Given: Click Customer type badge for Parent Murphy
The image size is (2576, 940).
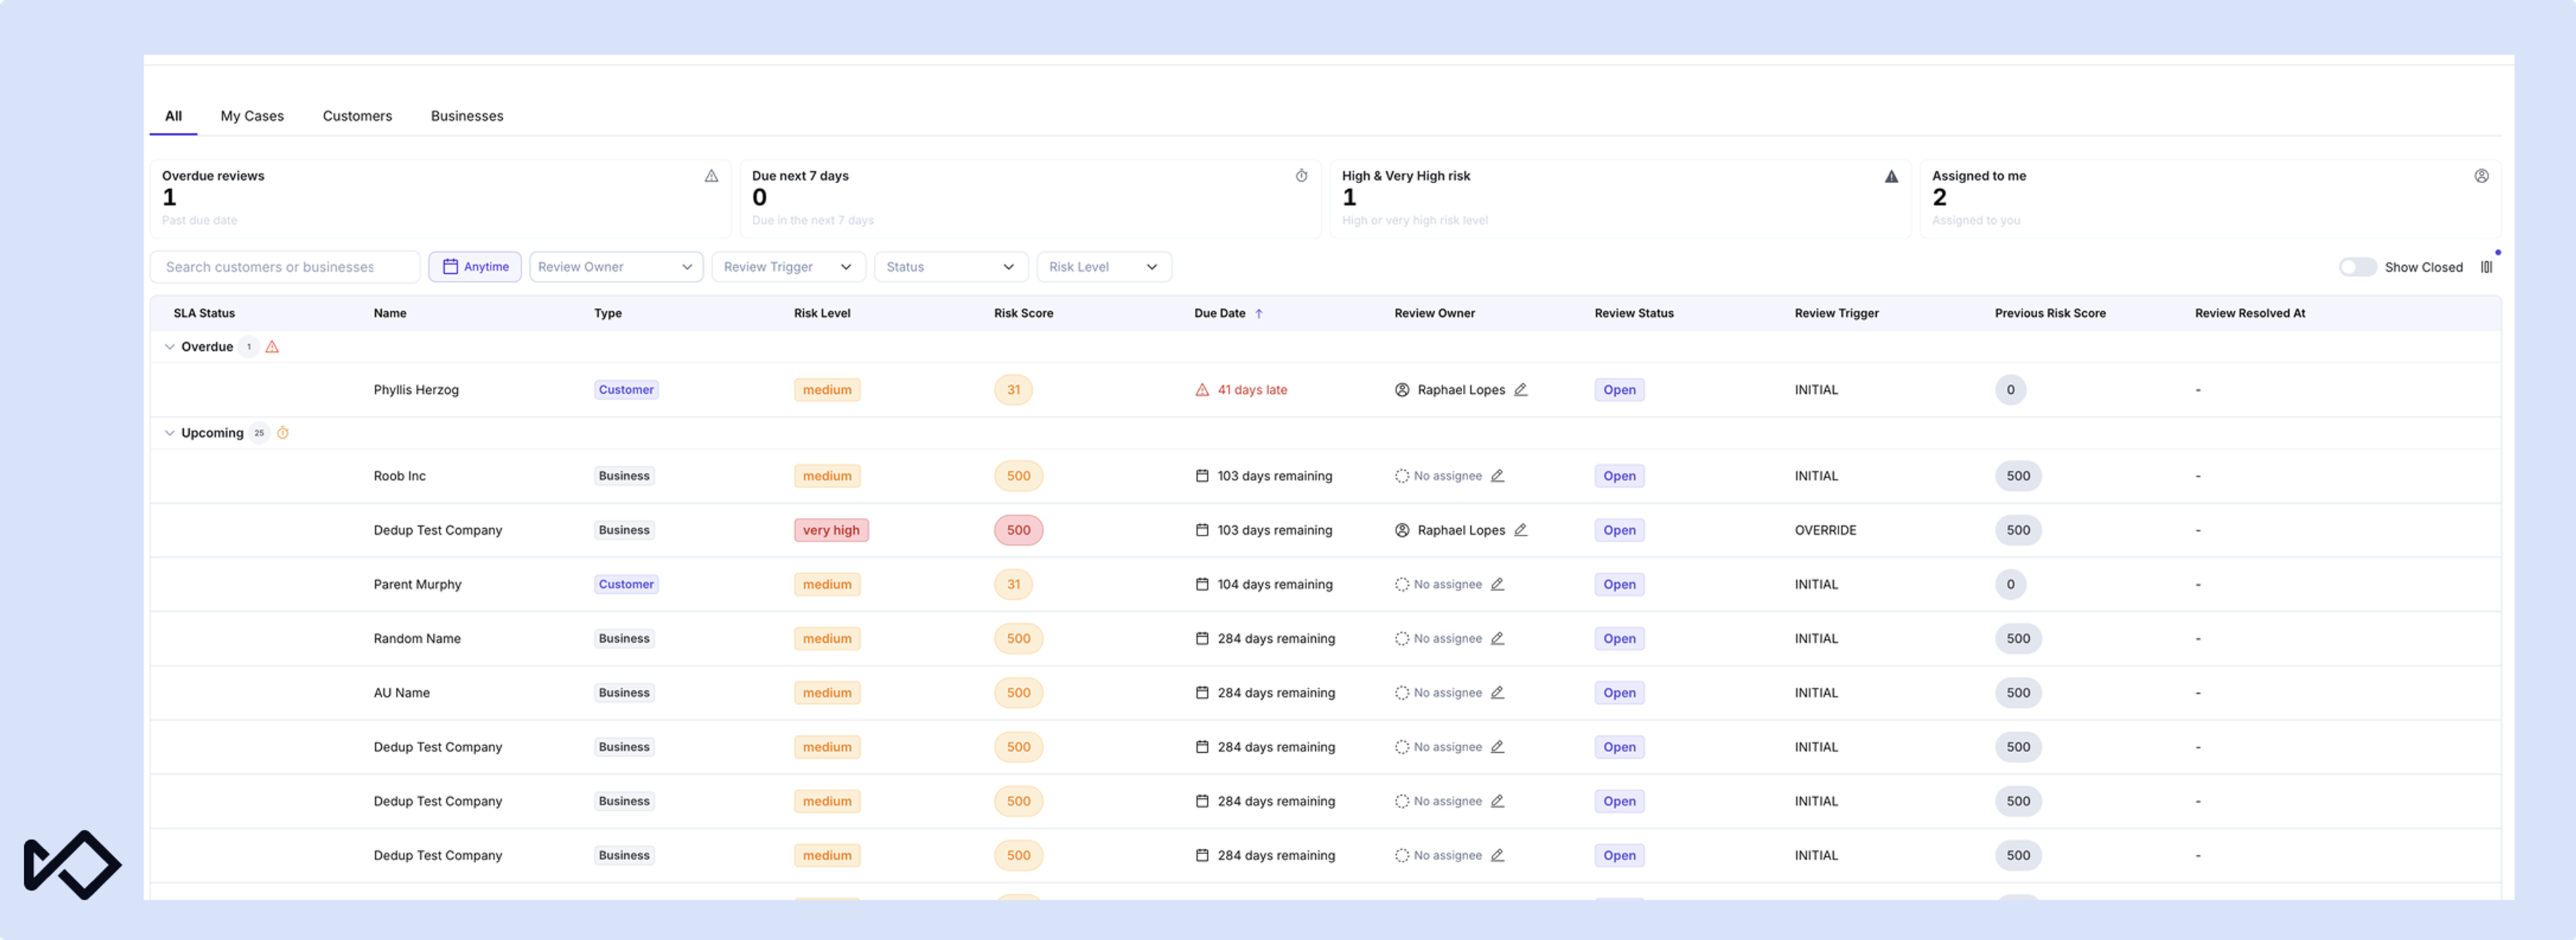Looking at the screenshot, I should click(626, 584).
